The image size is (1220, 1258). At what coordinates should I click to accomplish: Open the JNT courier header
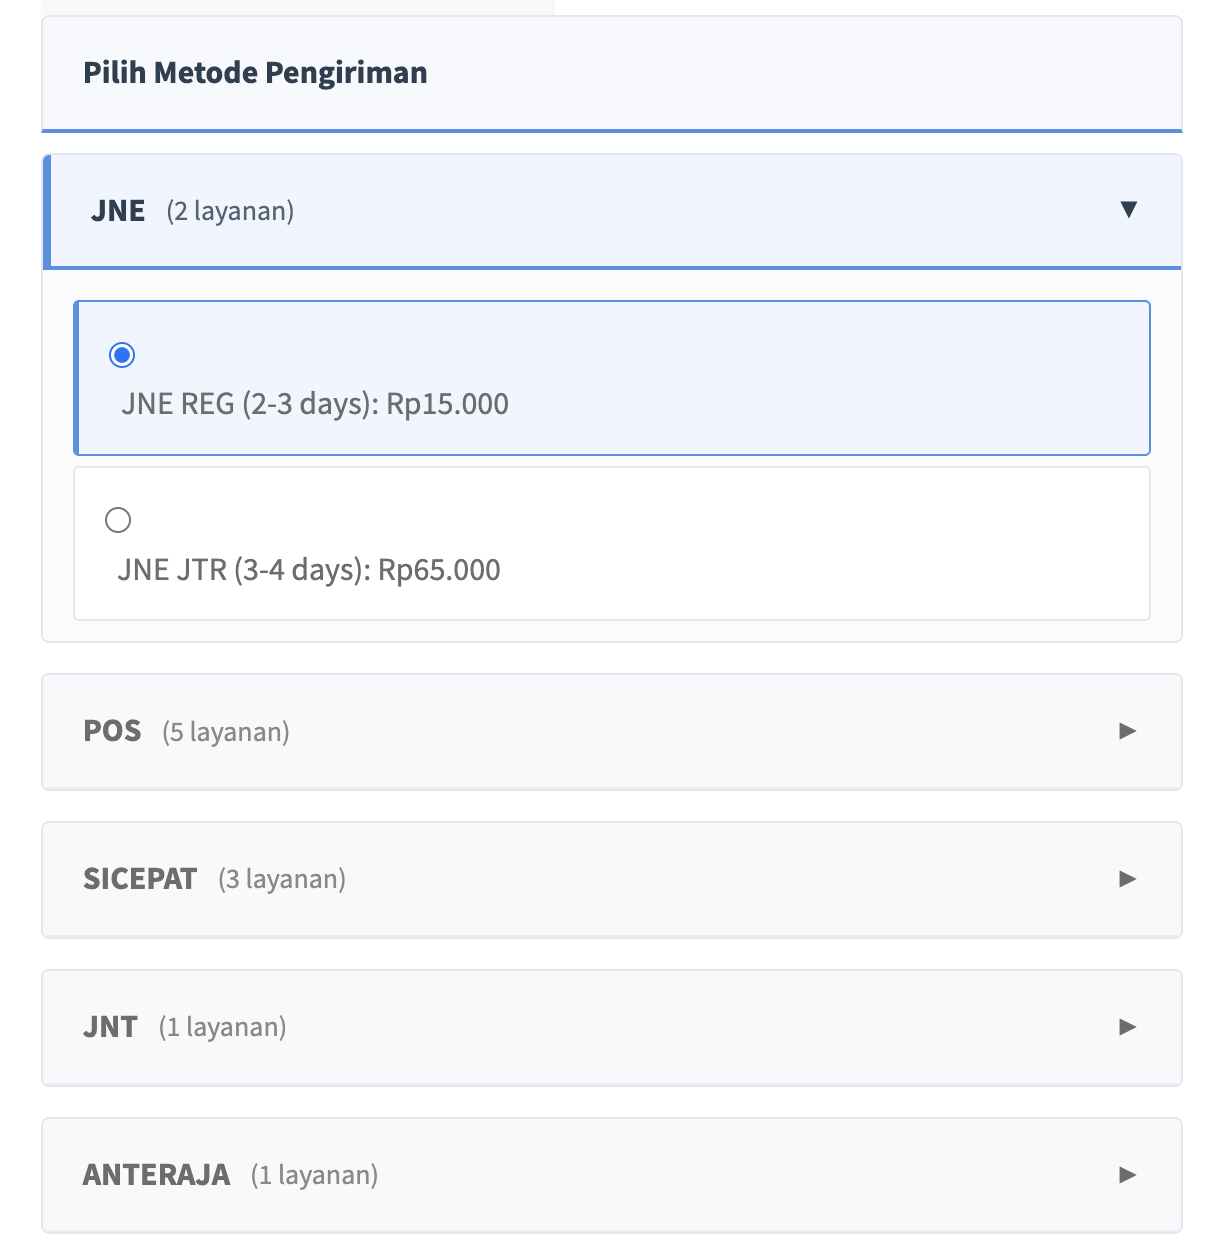pyautogui.click(x=110, y=1027)
